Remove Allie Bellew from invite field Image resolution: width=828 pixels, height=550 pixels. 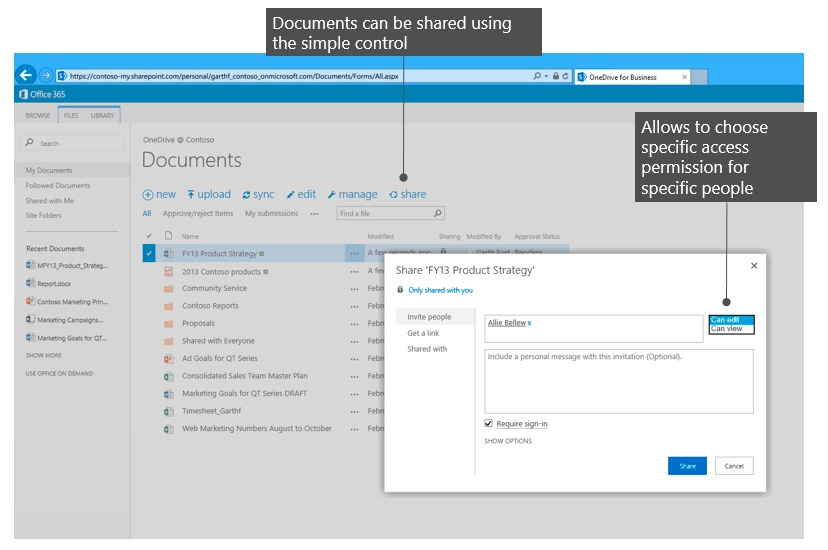click(529, 323)
